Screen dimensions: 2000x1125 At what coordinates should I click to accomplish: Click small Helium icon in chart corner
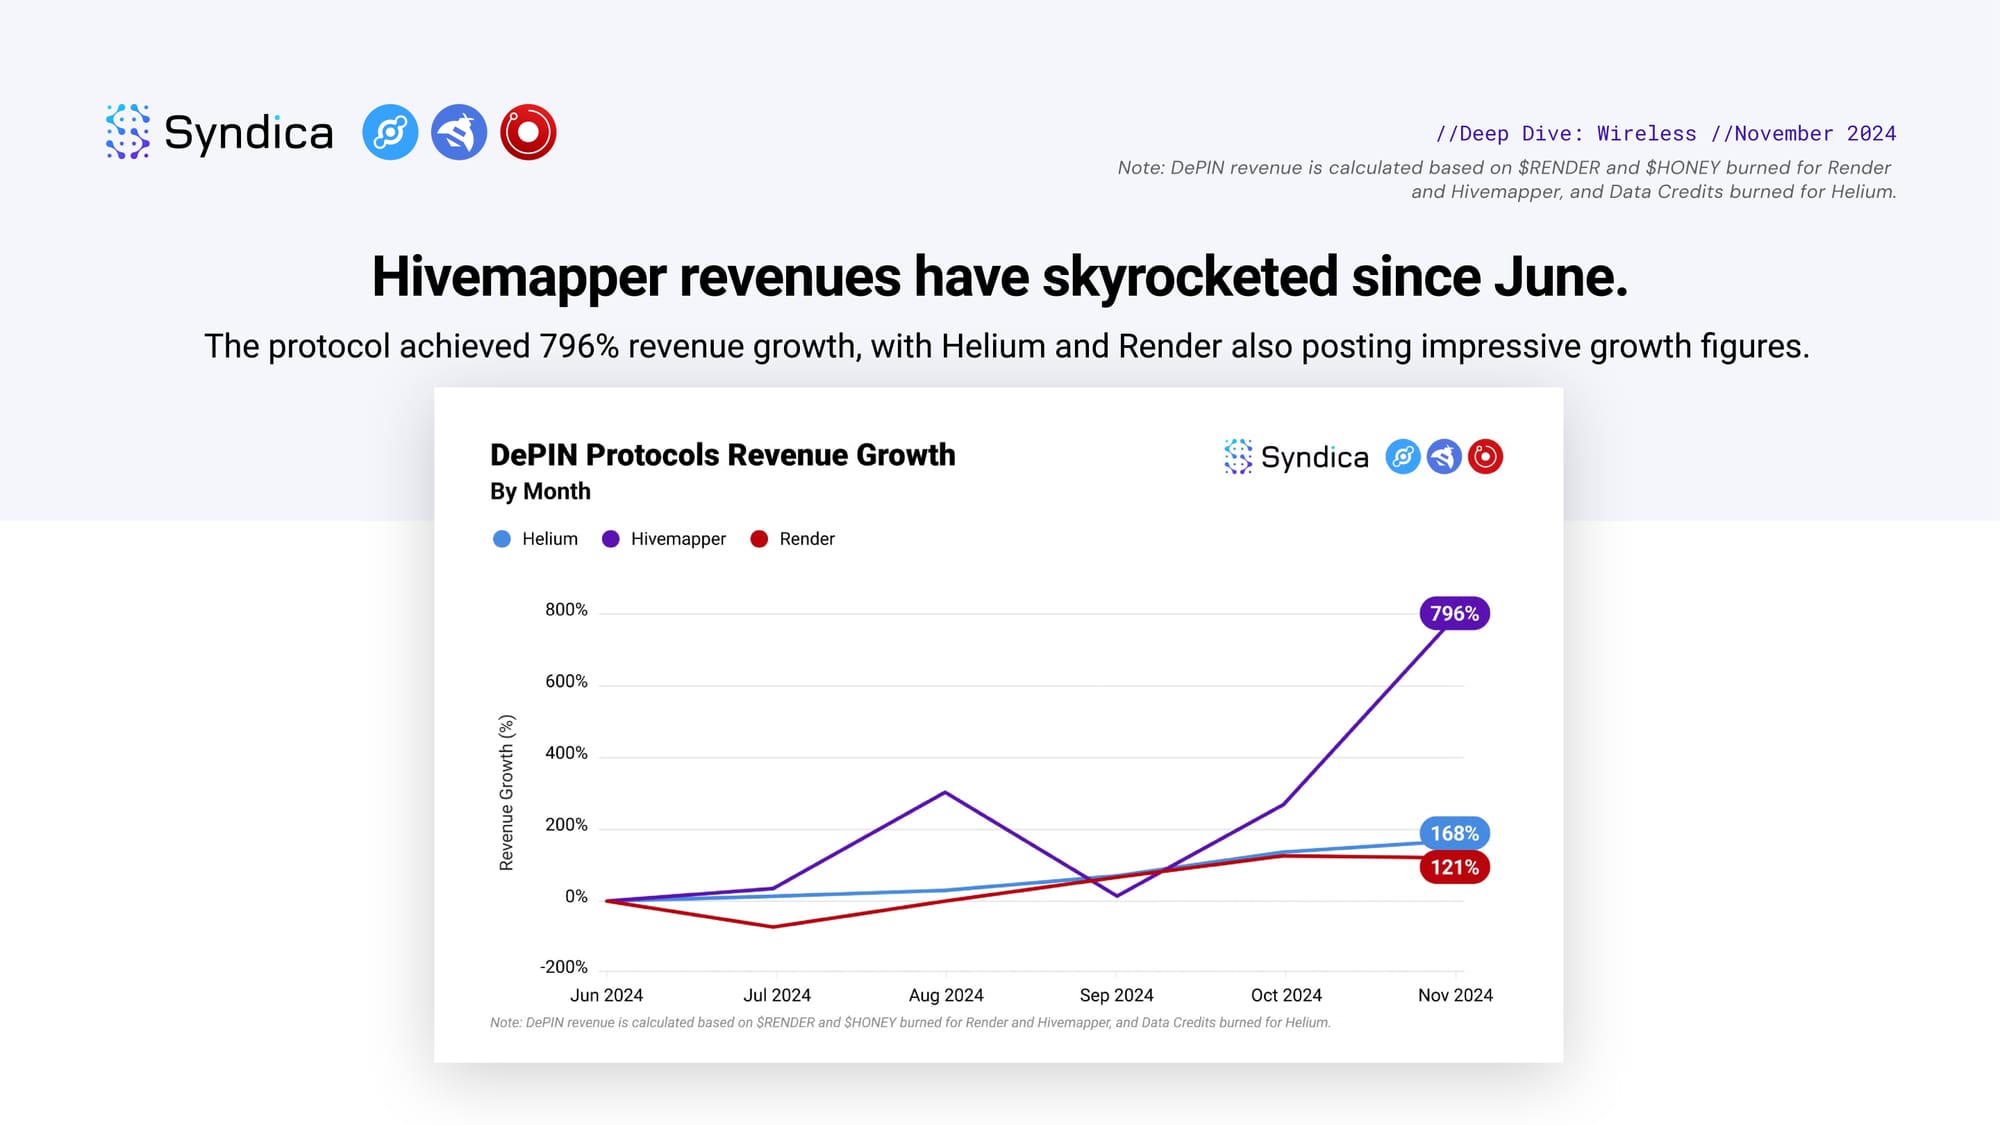coord(1402,457)
